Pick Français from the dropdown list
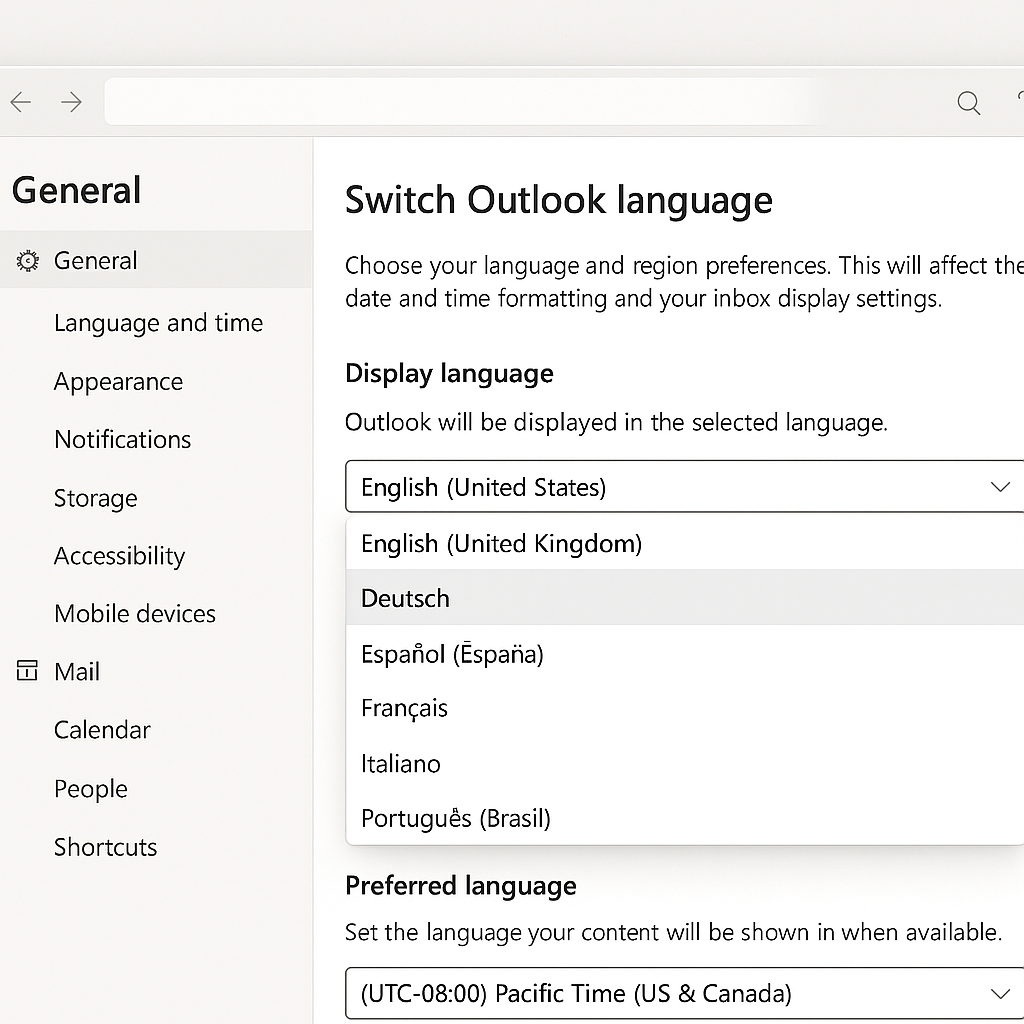The image size is (1024, 1024). point(685,708)
